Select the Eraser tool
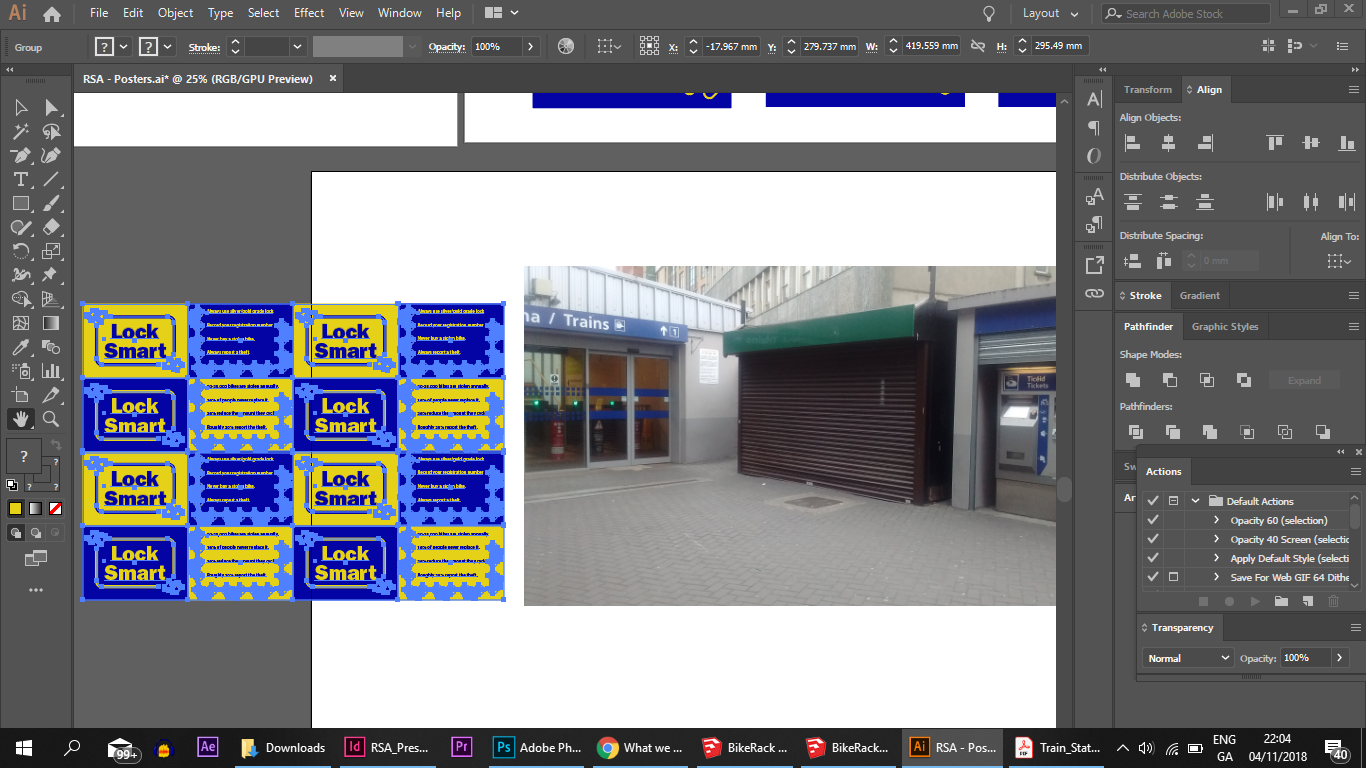Image resolution: width=1366 pixels, height=768 pixels. pyautogui.click(x=51, y=227)
